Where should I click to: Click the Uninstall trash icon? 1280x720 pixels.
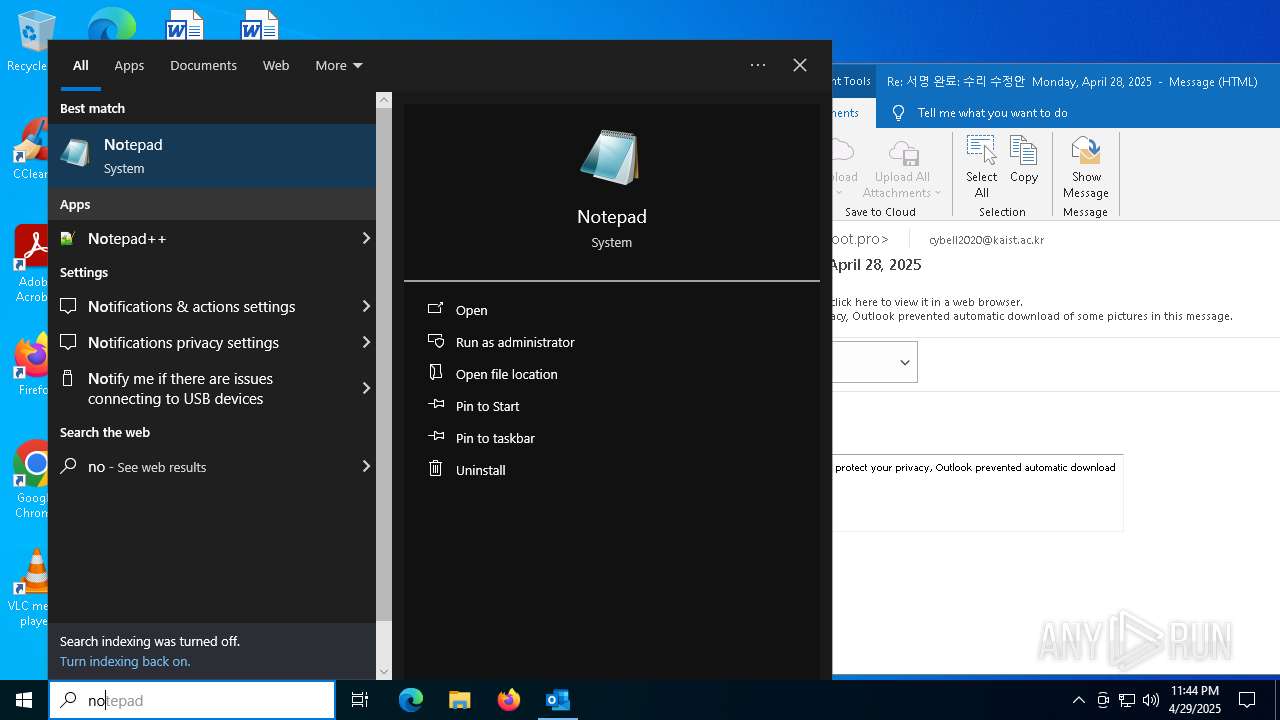[x=435, y=469]
